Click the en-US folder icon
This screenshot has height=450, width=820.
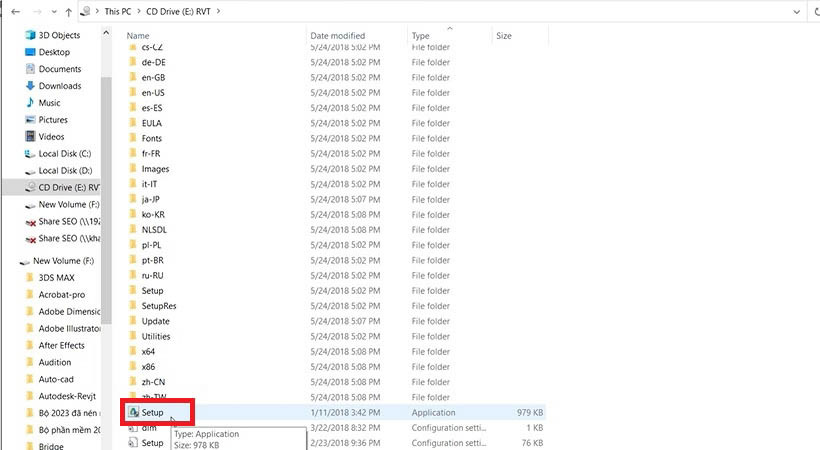click(133, 92)
